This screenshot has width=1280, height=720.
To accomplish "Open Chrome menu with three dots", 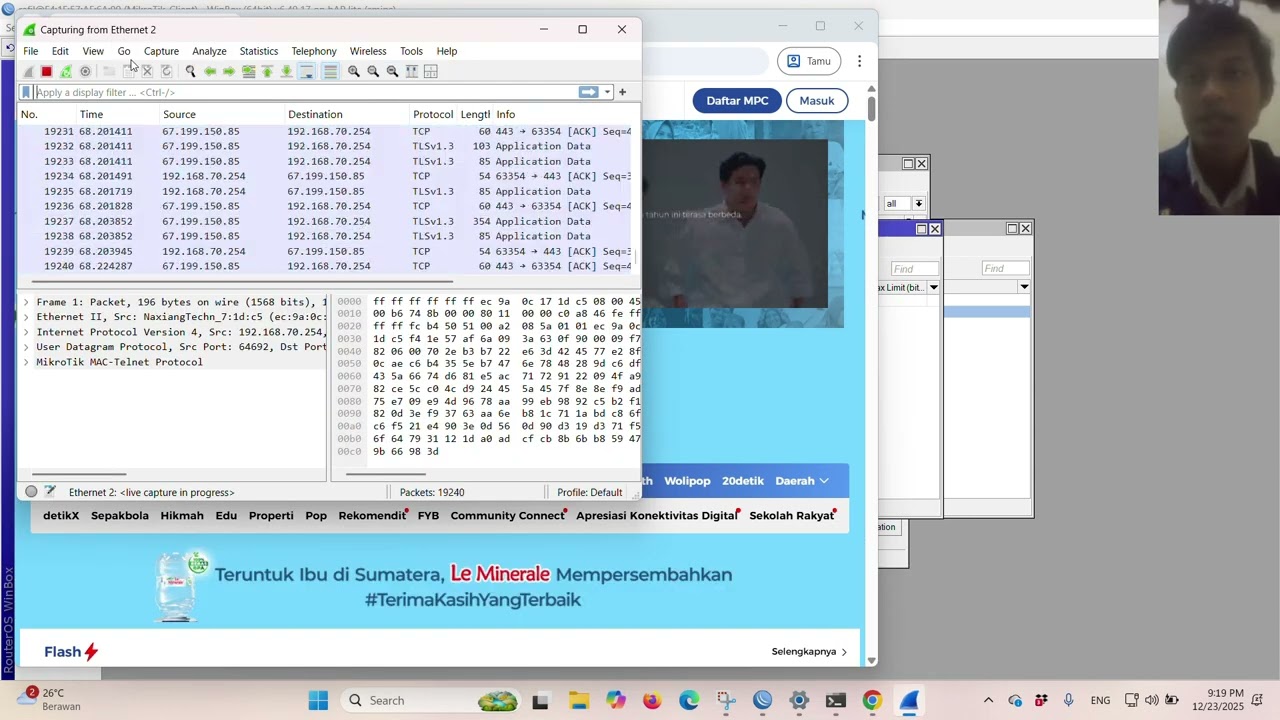I will [x=859, y=61].
